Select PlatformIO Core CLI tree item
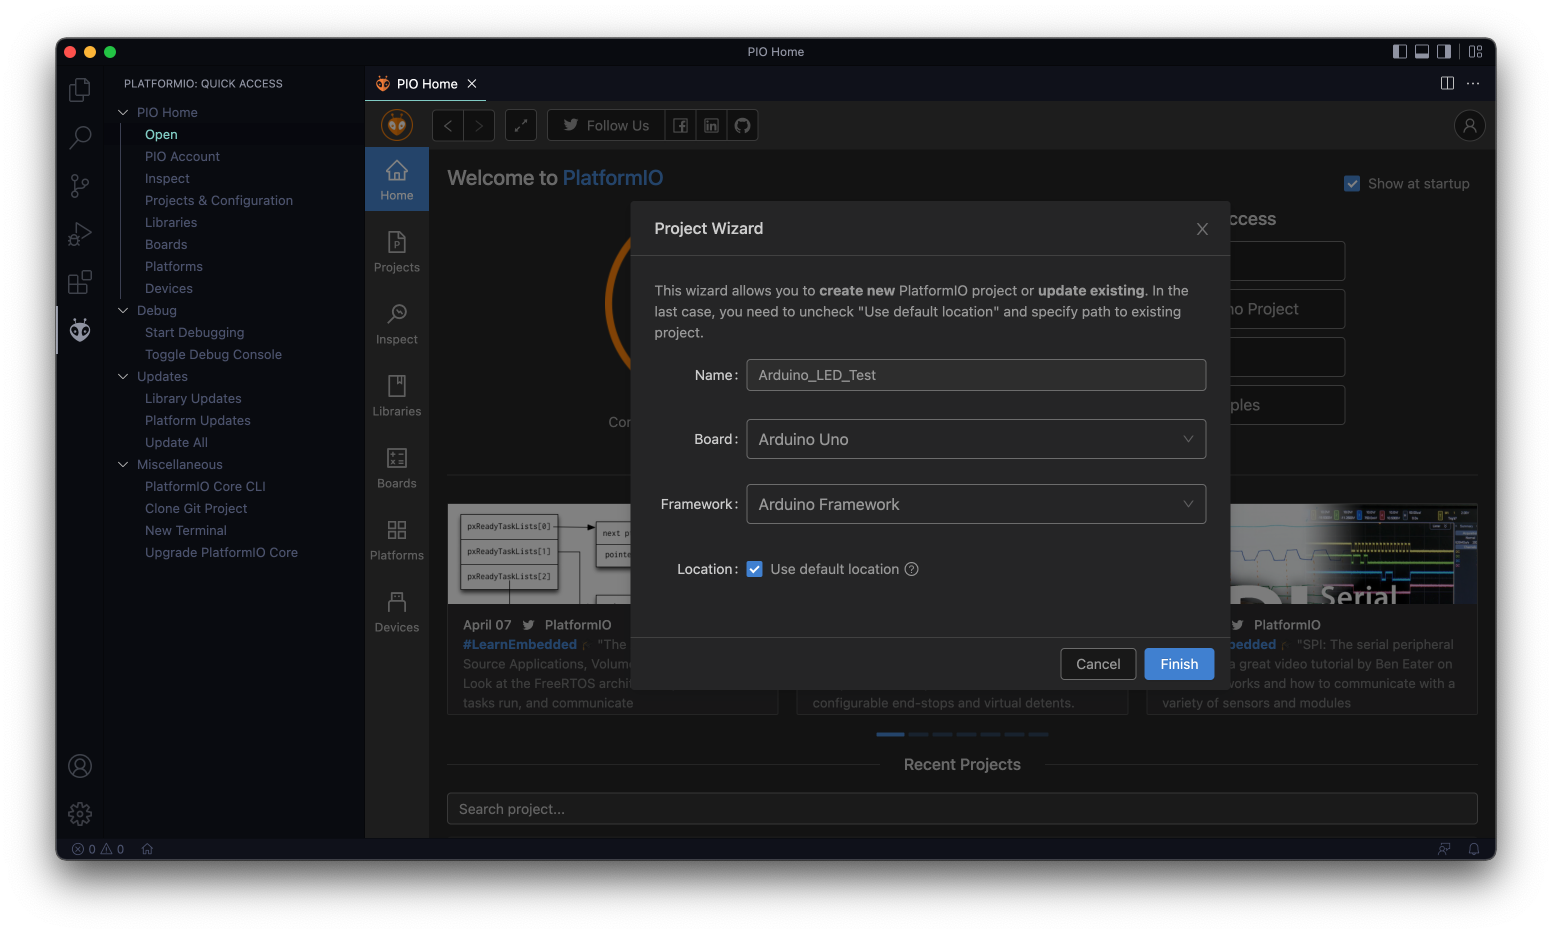The image size is (1552, 934). click(x=205, y=486)
